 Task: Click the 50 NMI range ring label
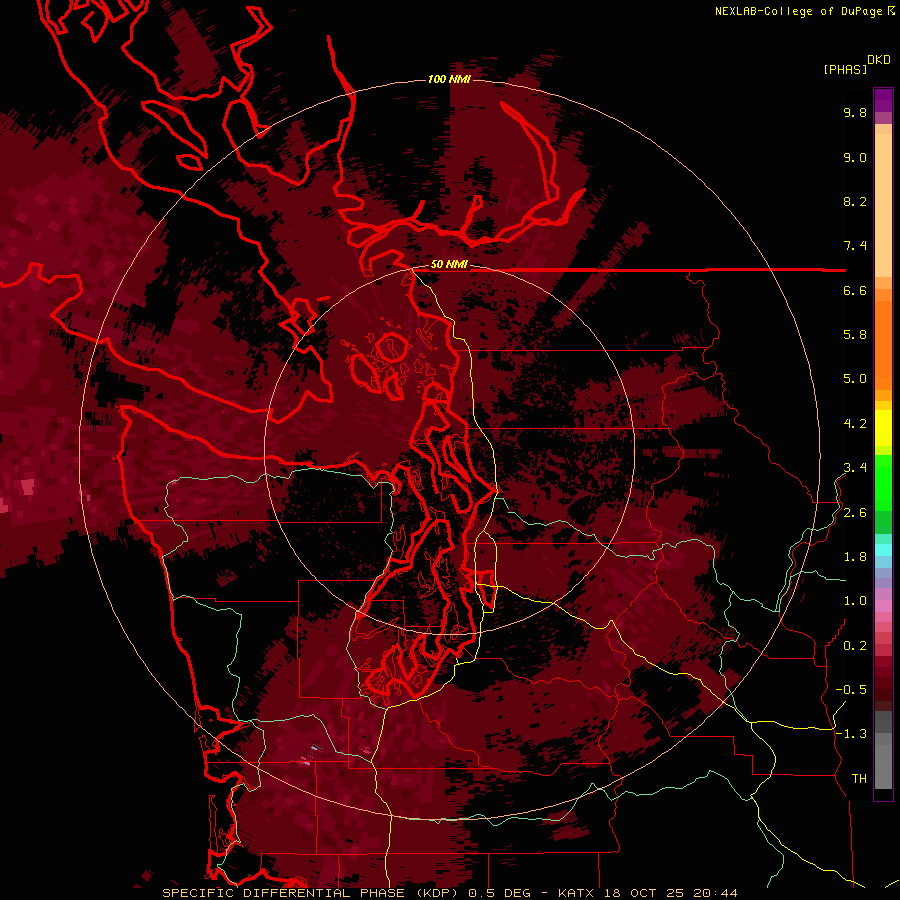pos(449,265)
